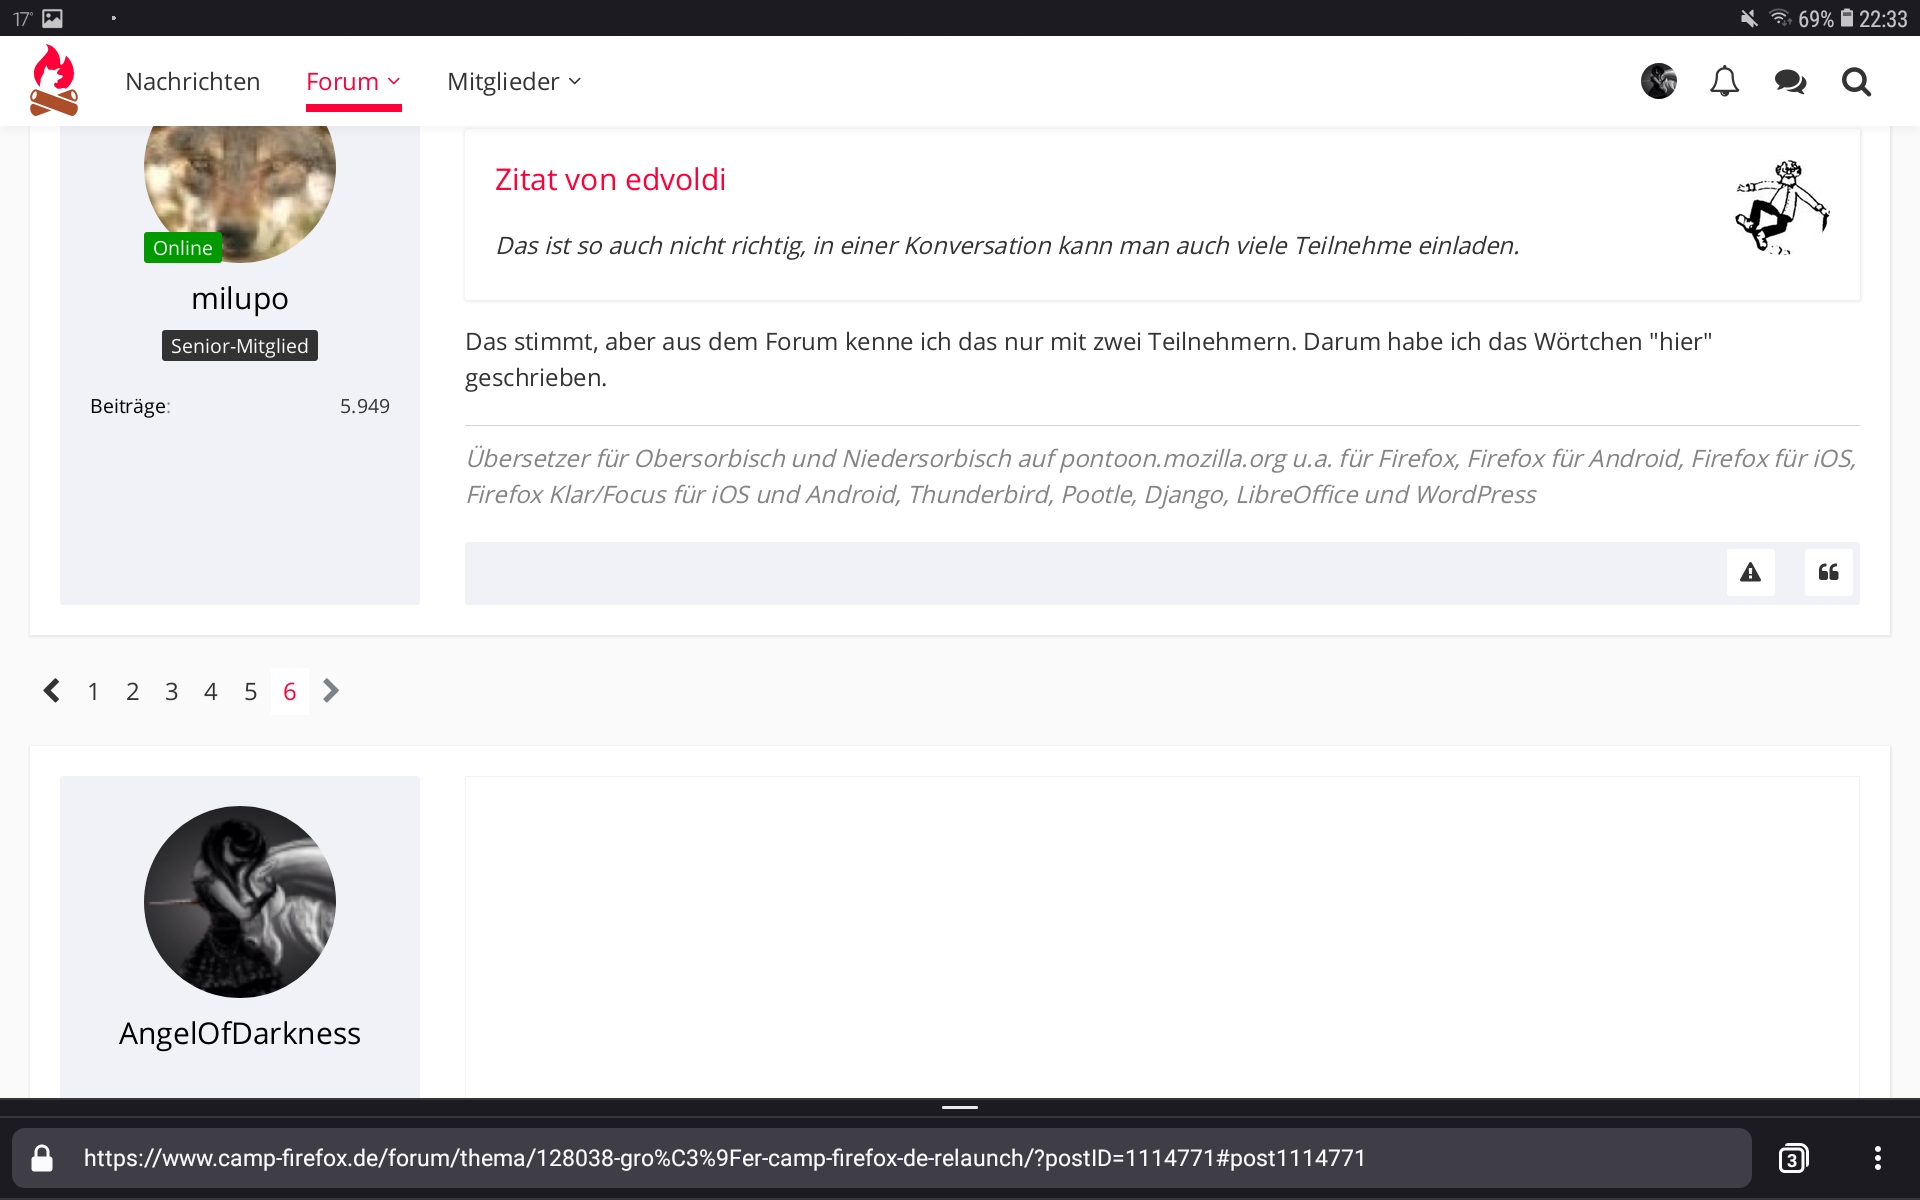The height and width of the screenshot is (1200, 1920).
Task: Open conversations speech bubbles icon
Action: (x=1790, y=81)
